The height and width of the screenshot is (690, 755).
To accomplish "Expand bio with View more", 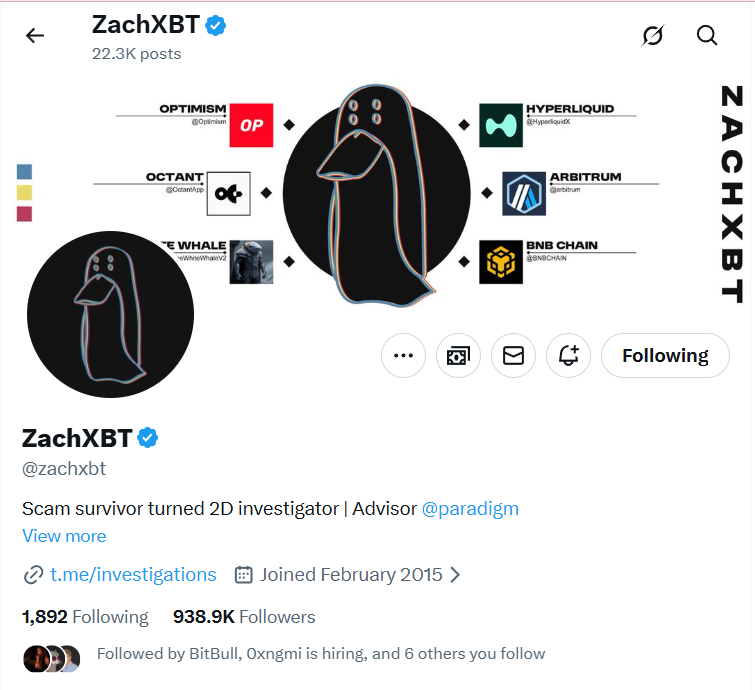I will 64,536.
